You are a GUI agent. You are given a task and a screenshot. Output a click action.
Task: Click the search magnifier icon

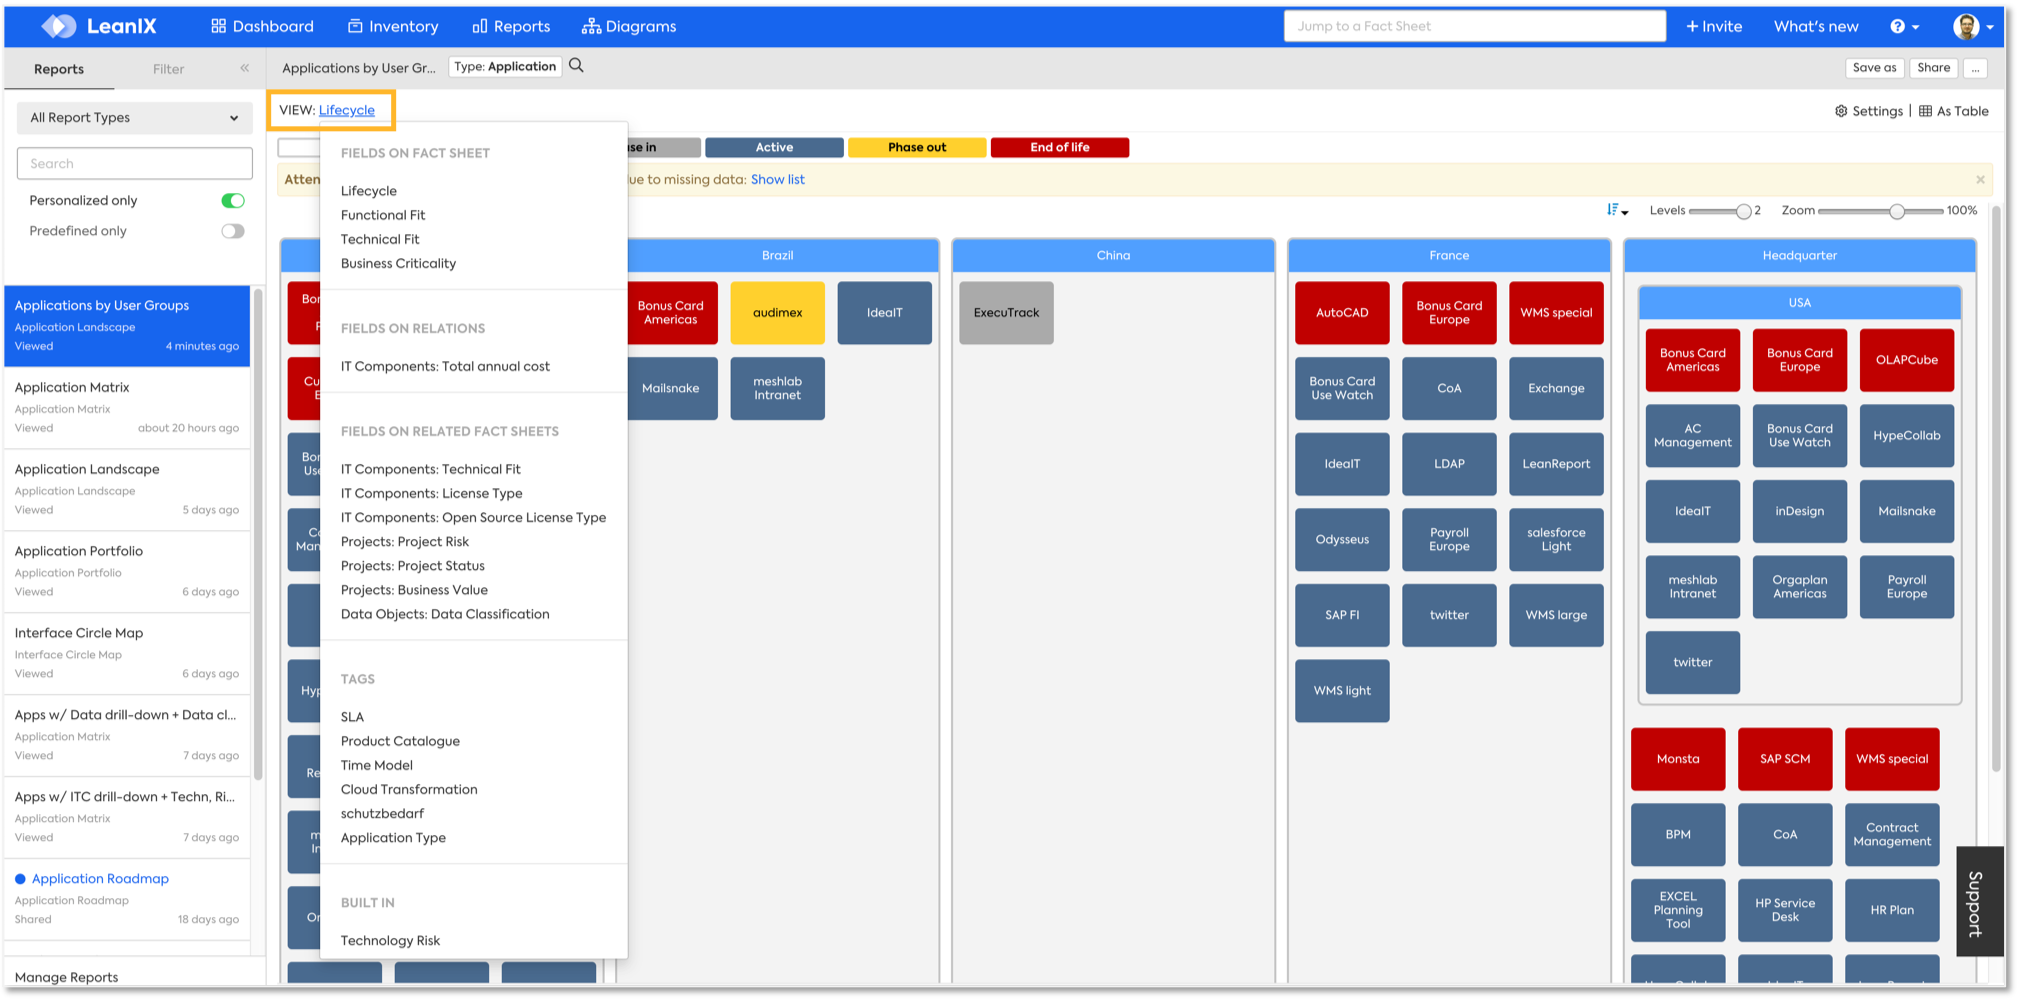click(x=576, y=66)
